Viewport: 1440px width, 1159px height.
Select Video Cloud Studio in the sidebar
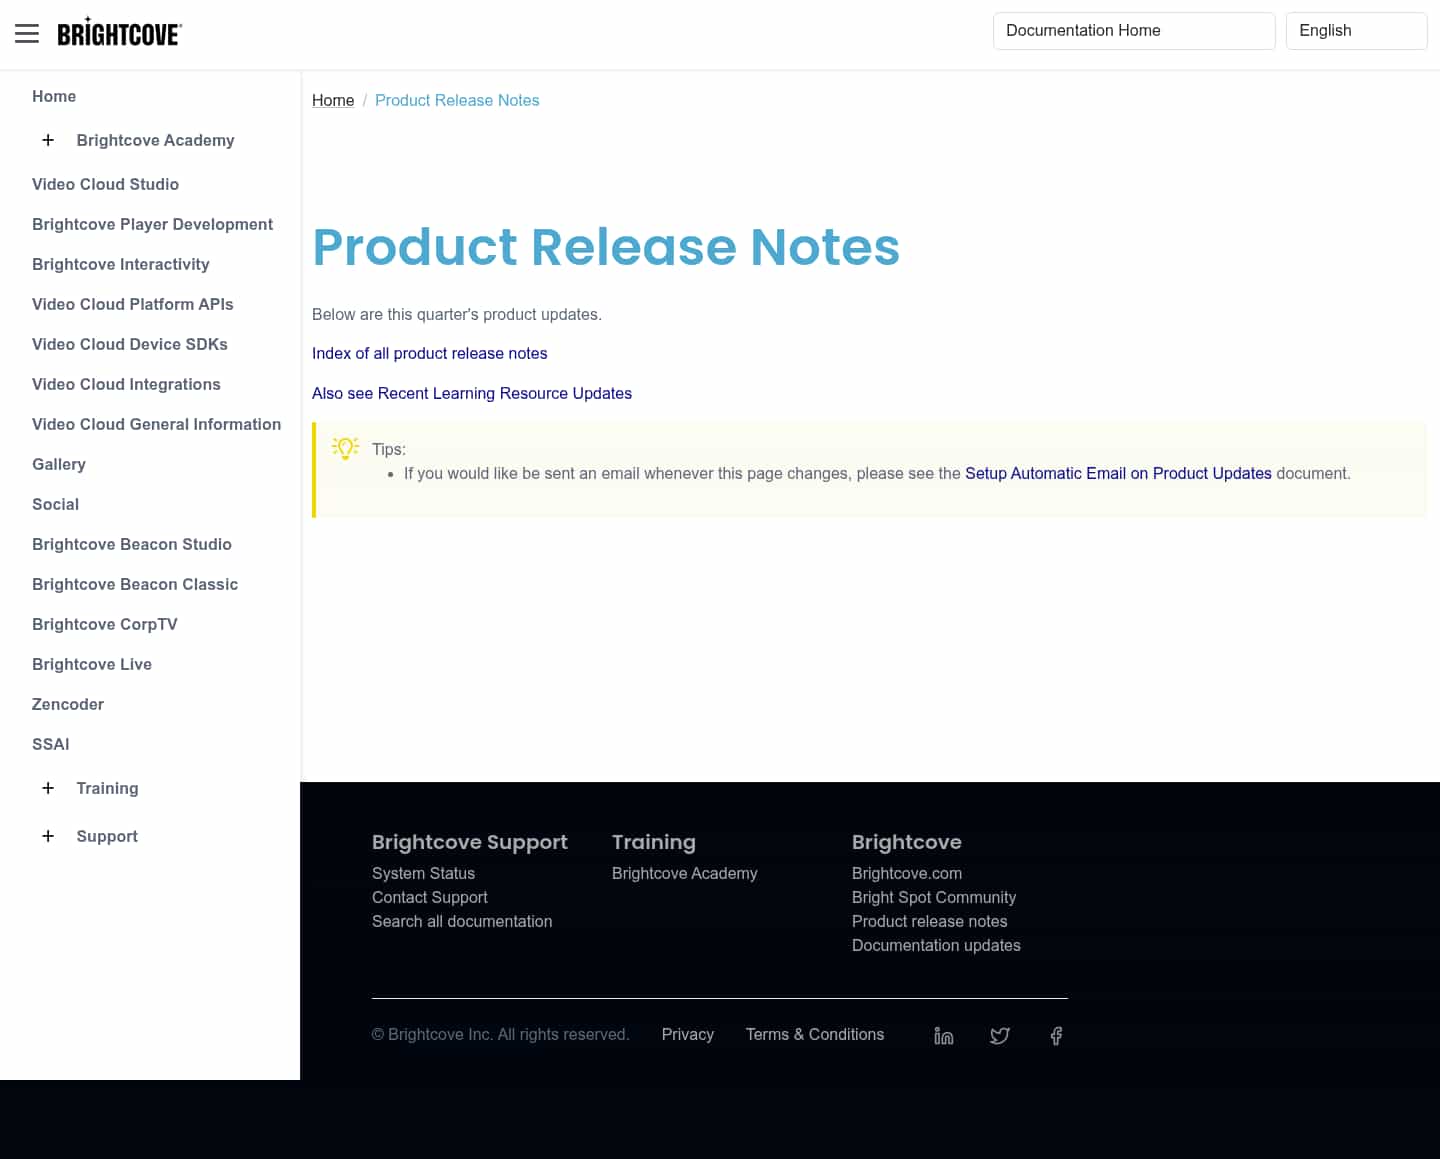[105, 184]
